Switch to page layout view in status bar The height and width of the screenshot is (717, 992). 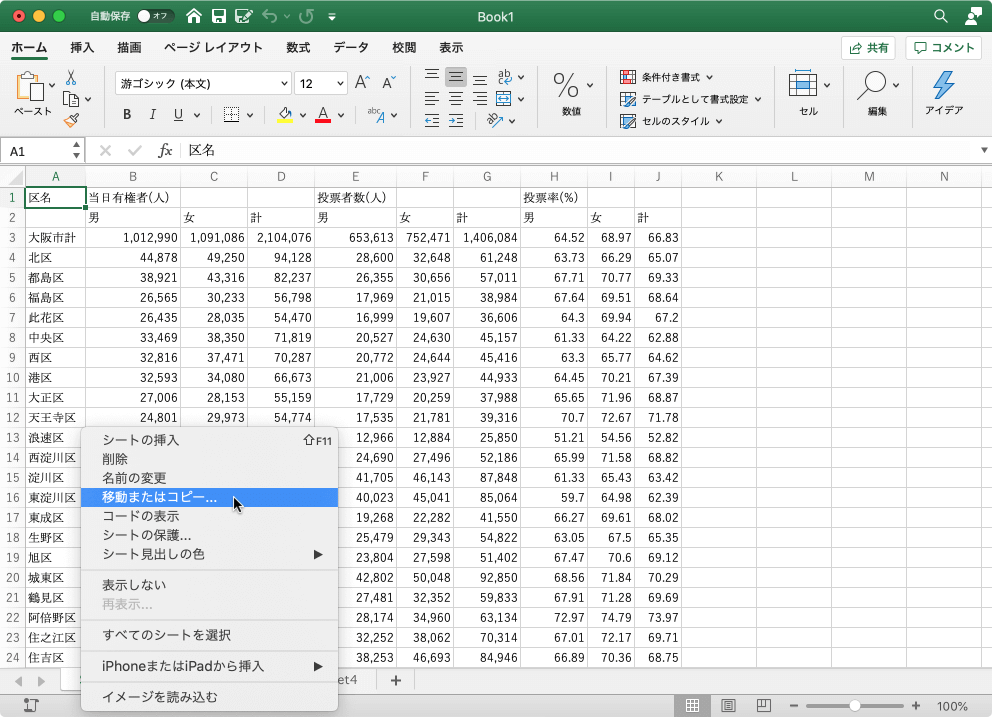click(728, 706)
